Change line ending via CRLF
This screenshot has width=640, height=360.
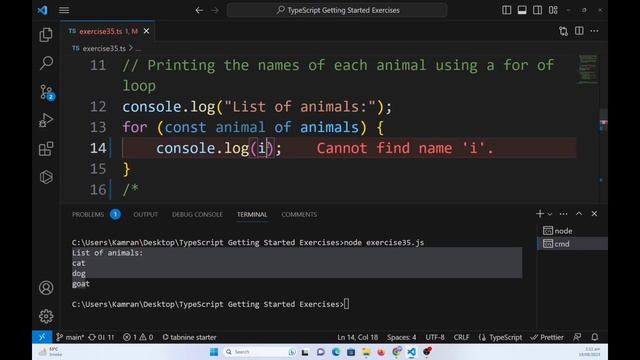(461, 337)
